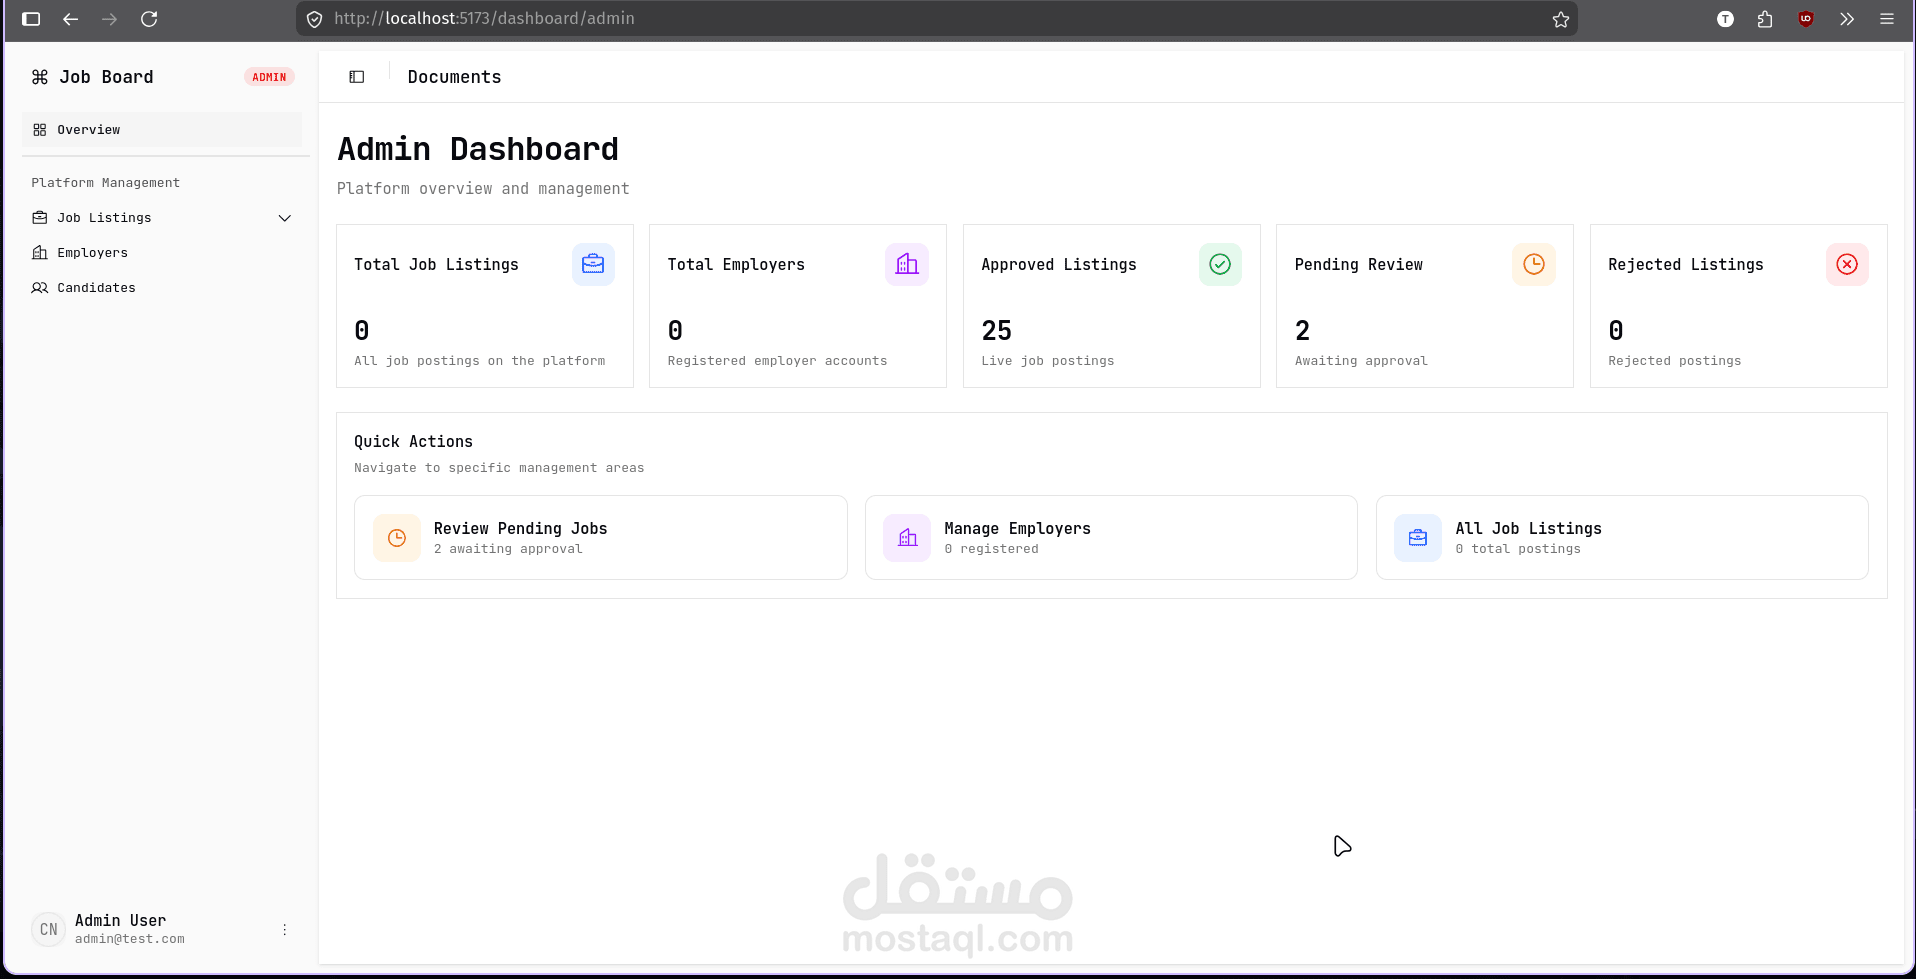The height and width of the screenshot is (979, 1916).
Task: Open the Overview sidebar item
Action: coord(162,130)
